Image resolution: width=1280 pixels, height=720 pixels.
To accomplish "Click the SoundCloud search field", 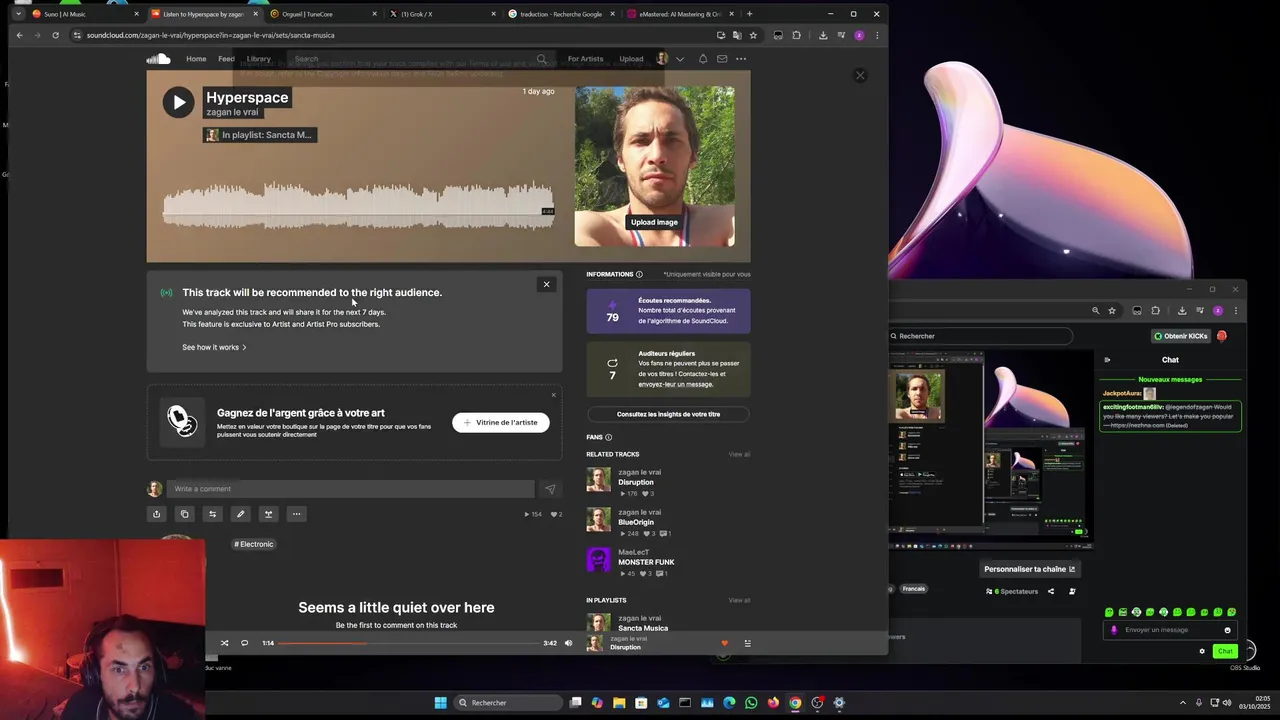I will (420, 59).
